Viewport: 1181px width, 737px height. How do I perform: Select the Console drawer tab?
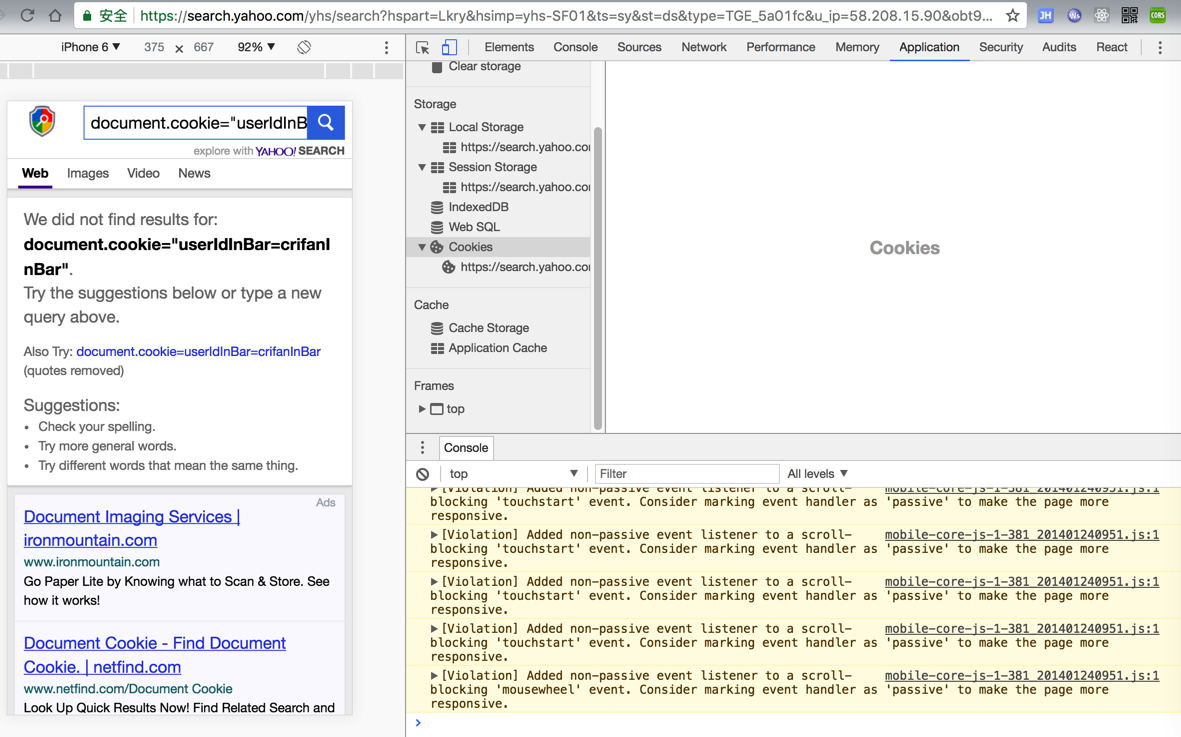pyautogui.click(x=465, y=447)
